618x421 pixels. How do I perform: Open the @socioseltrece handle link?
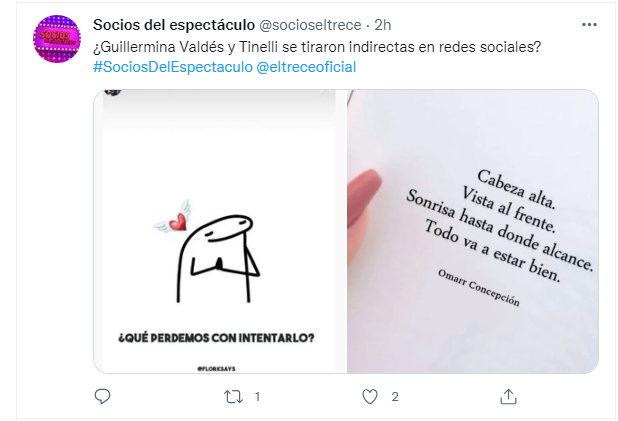[310, 25]
